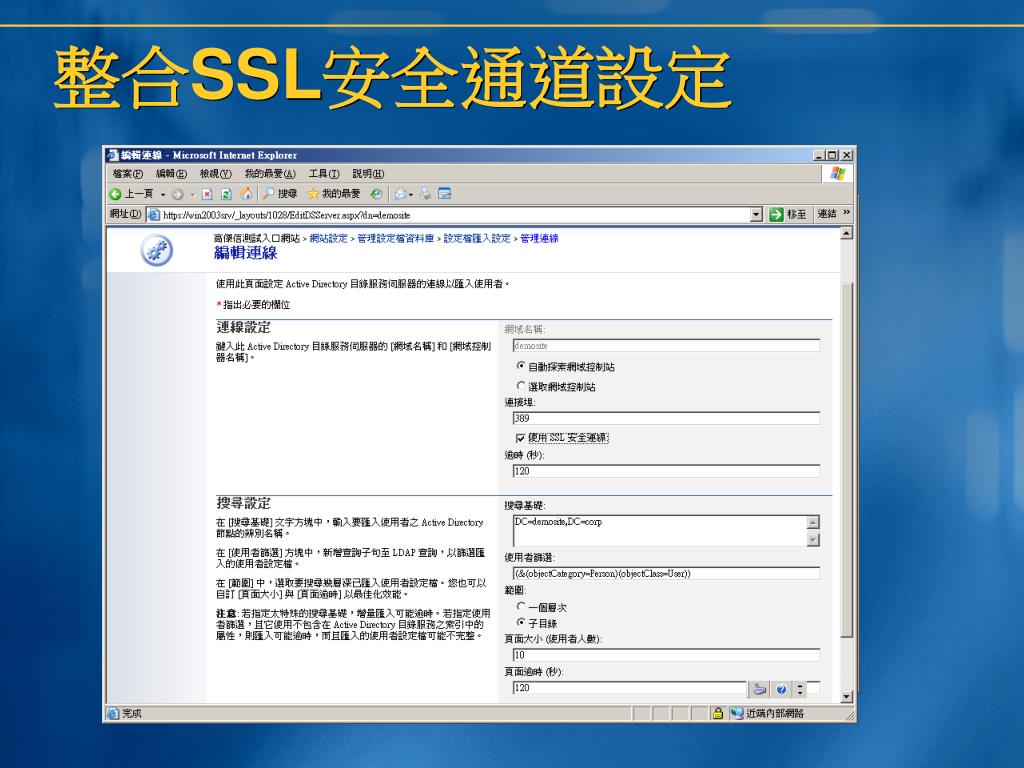Click the page scrollbar up arrow

point(846,233)
